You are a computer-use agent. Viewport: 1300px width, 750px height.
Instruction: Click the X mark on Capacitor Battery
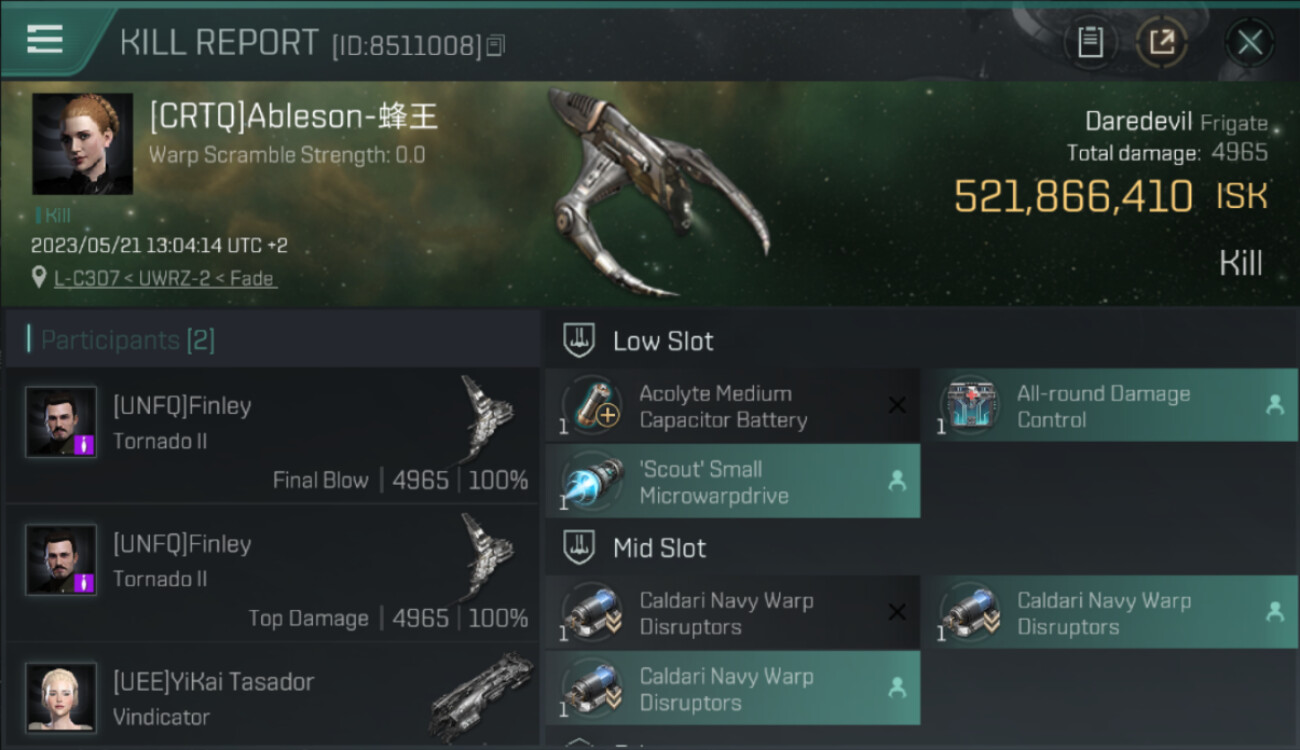897,405
